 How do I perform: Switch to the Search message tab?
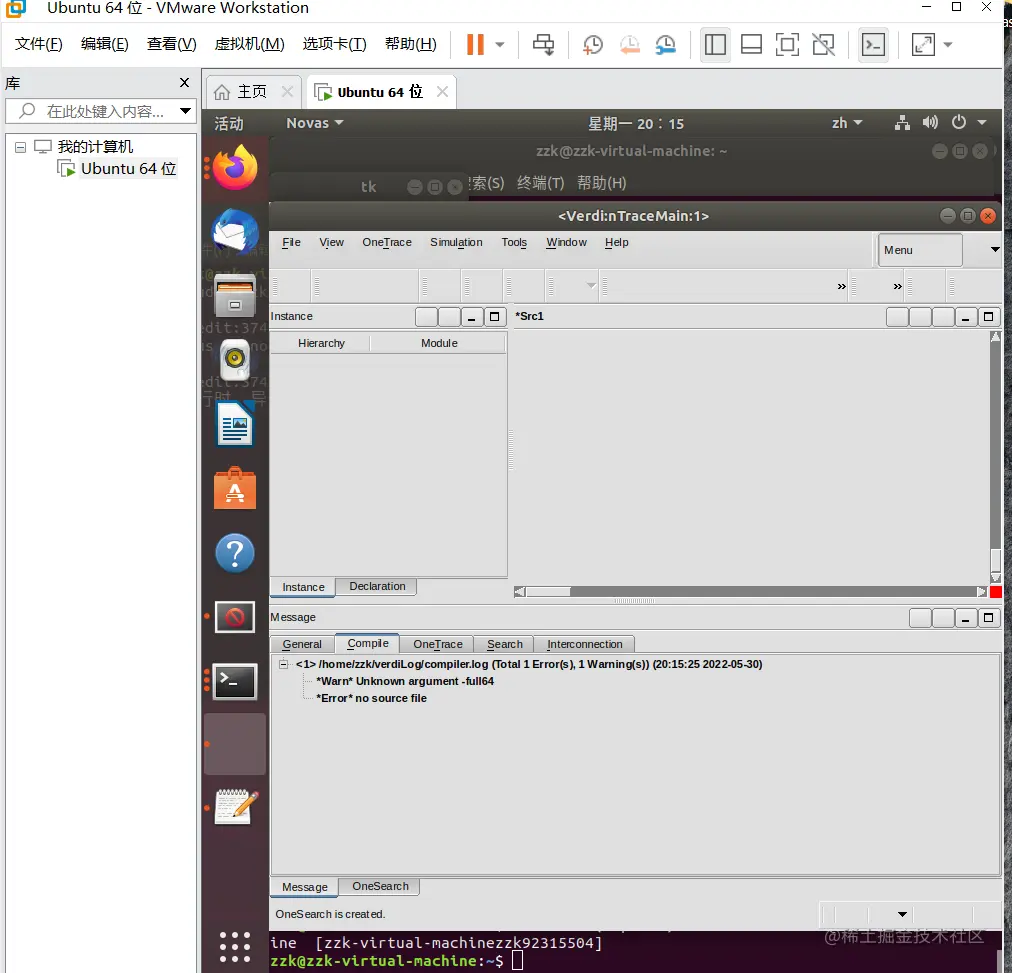[x=504, y=644]
